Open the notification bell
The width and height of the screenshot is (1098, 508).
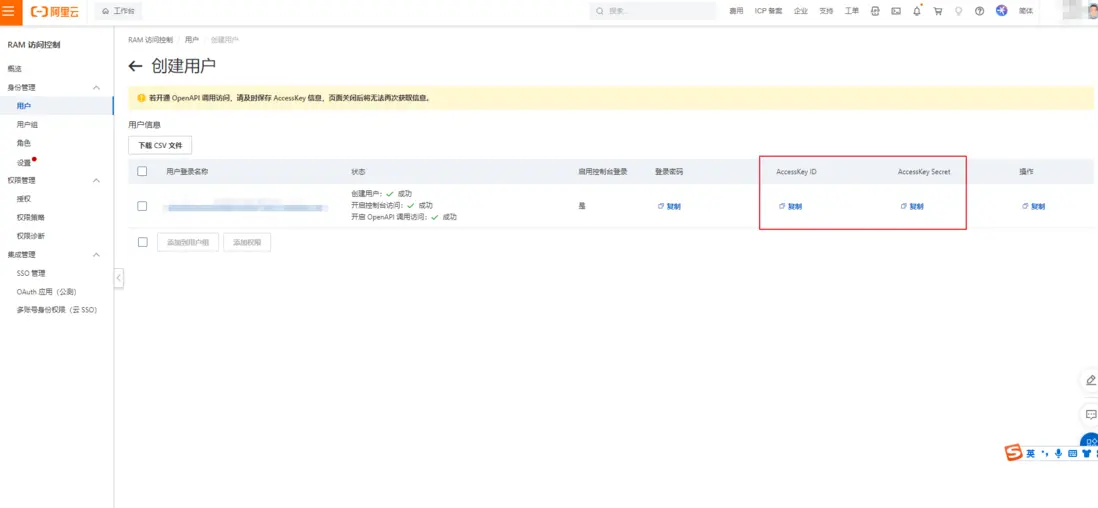(x=917, y=11)
